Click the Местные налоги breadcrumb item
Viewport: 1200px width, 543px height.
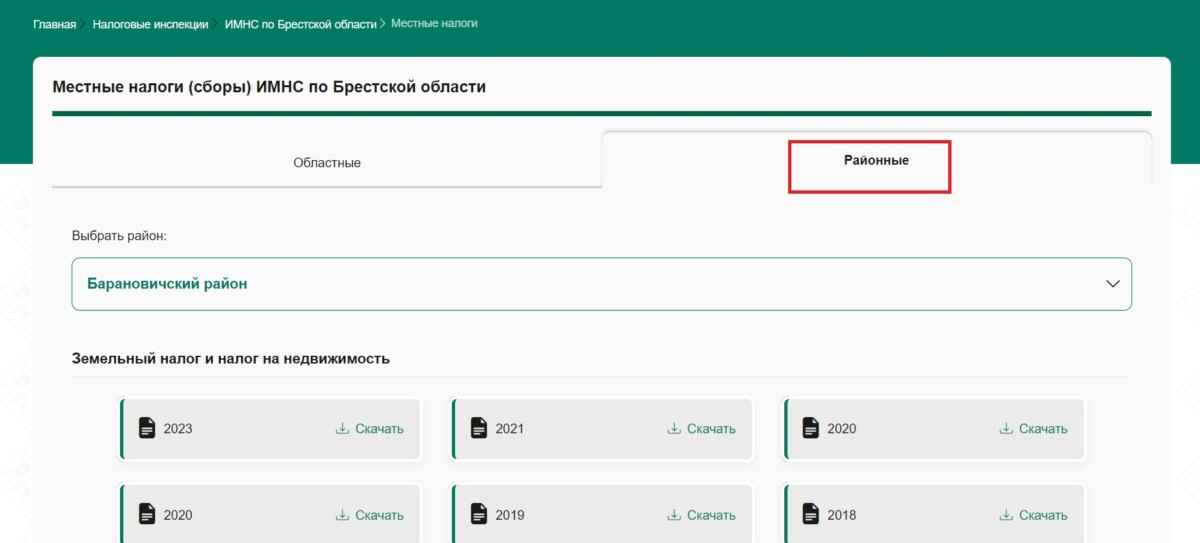(x=434, y=23)
